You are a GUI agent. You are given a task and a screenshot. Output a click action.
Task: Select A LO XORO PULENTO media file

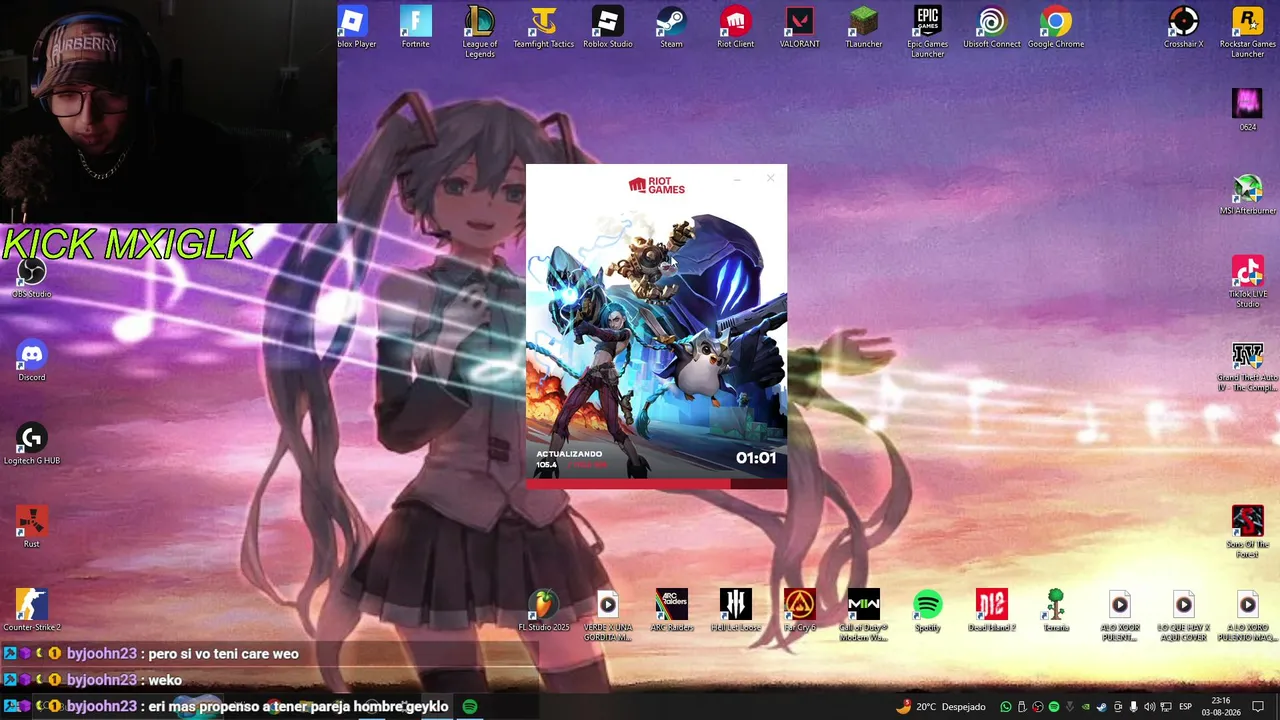[1247, 615]
